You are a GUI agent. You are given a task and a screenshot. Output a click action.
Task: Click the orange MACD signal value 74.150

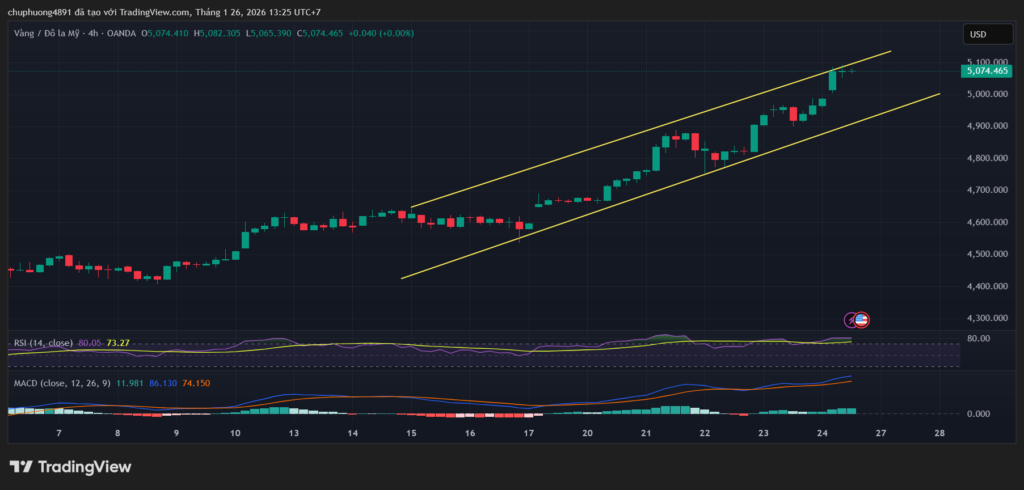tap(197, 383)
